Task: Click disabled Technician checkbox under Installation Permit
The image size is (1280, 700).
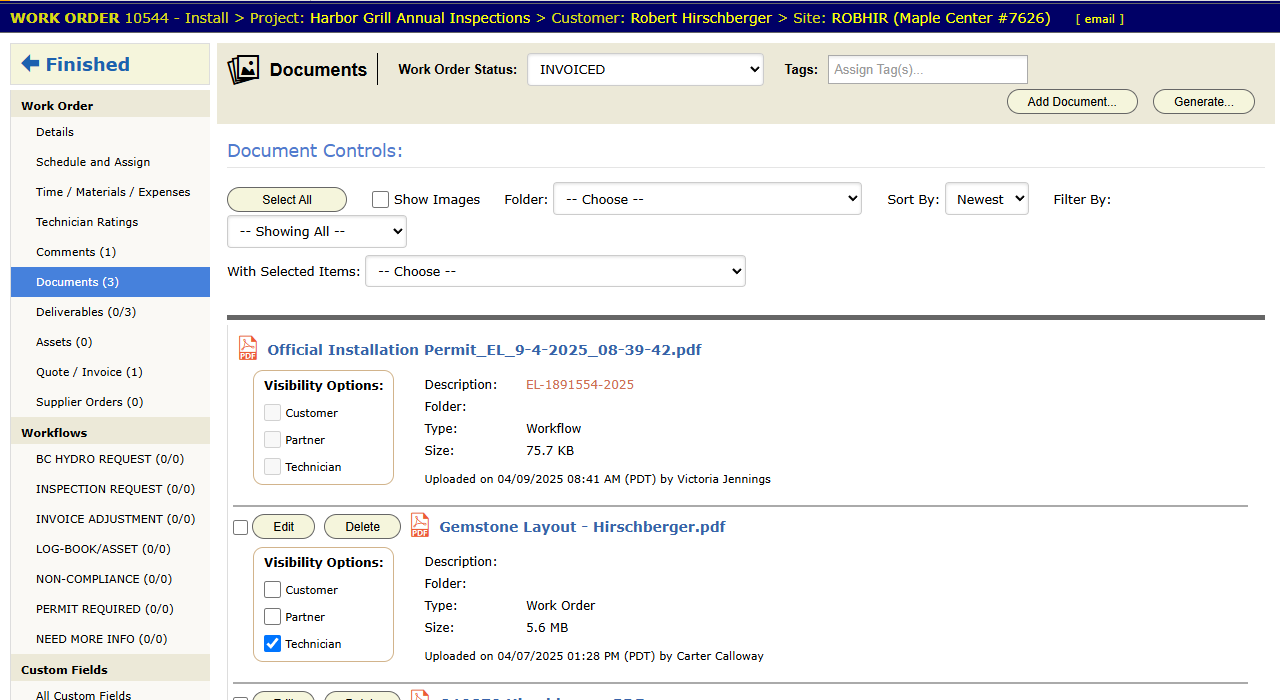Action: pos(272,466)
